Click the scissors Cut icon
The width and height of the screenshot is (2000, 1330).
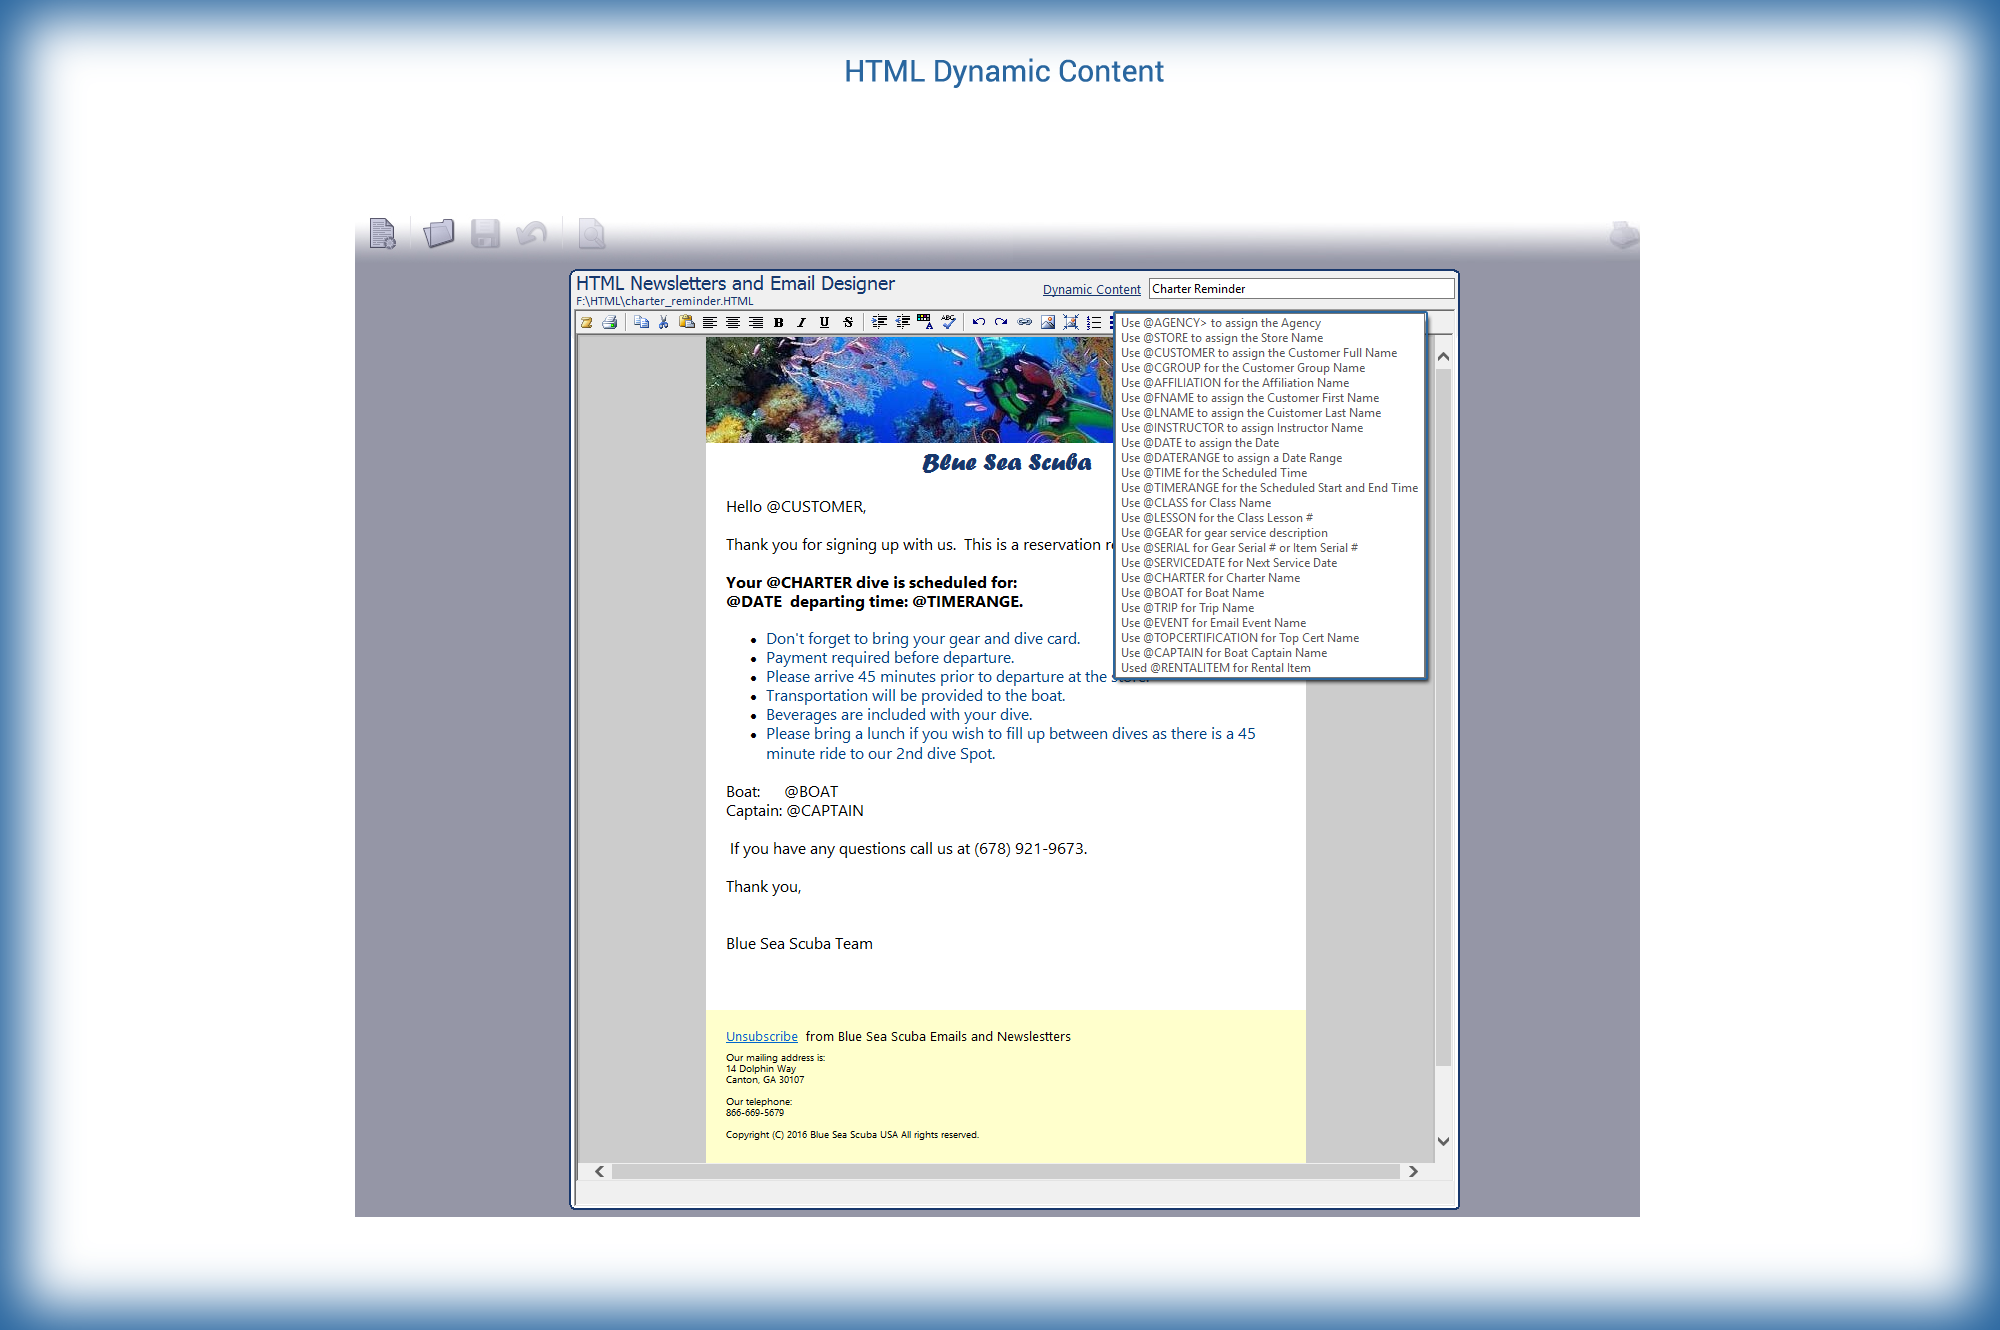[663, 322]
